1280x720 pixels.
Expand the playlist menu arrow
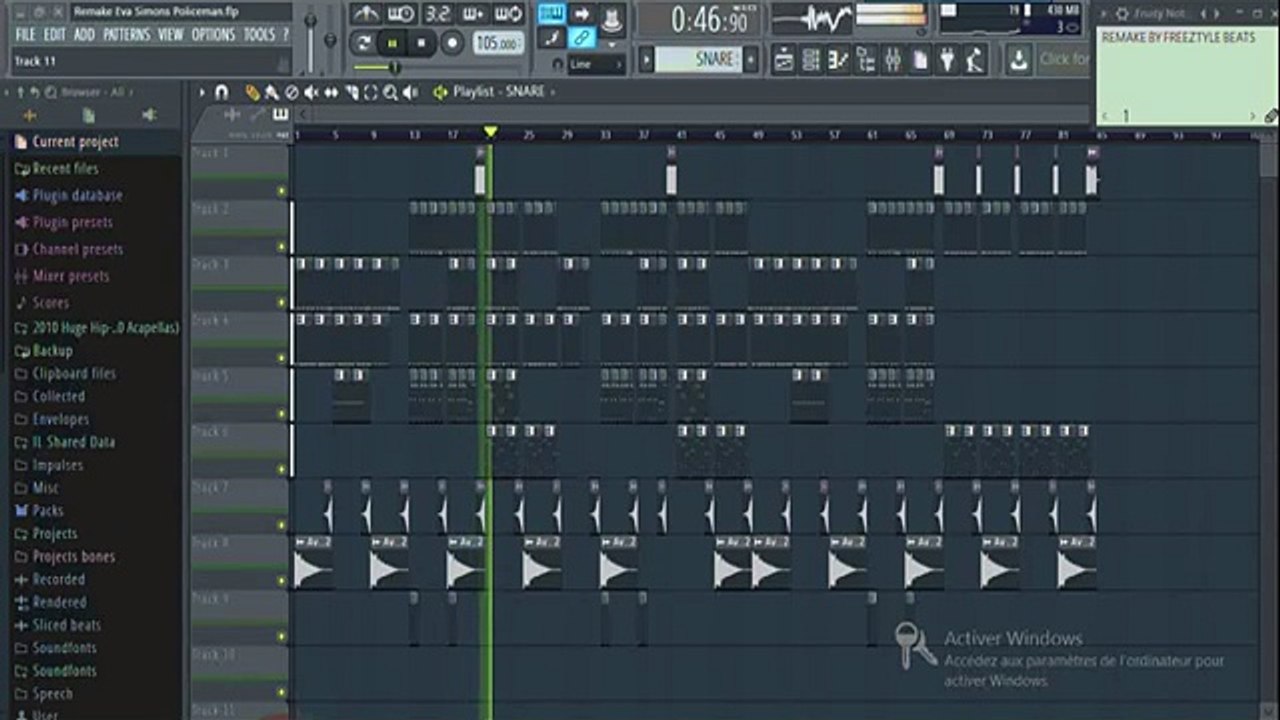tap(203, 92)
